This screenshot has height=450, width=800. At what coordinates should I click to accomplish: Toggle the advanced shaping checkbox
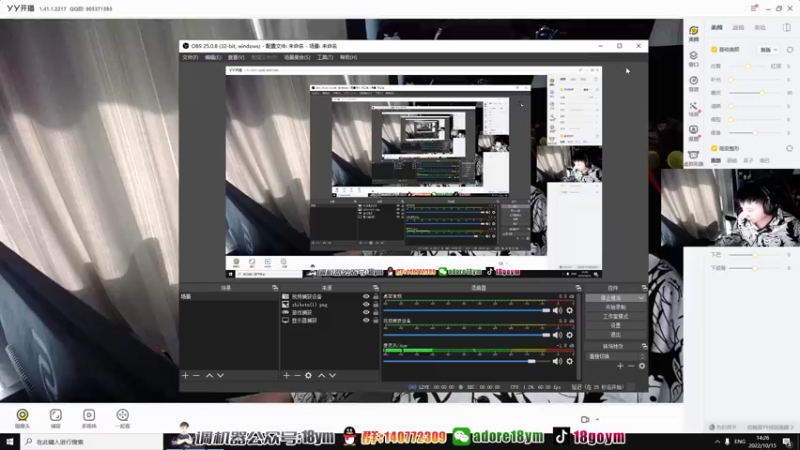pos(714,148)
